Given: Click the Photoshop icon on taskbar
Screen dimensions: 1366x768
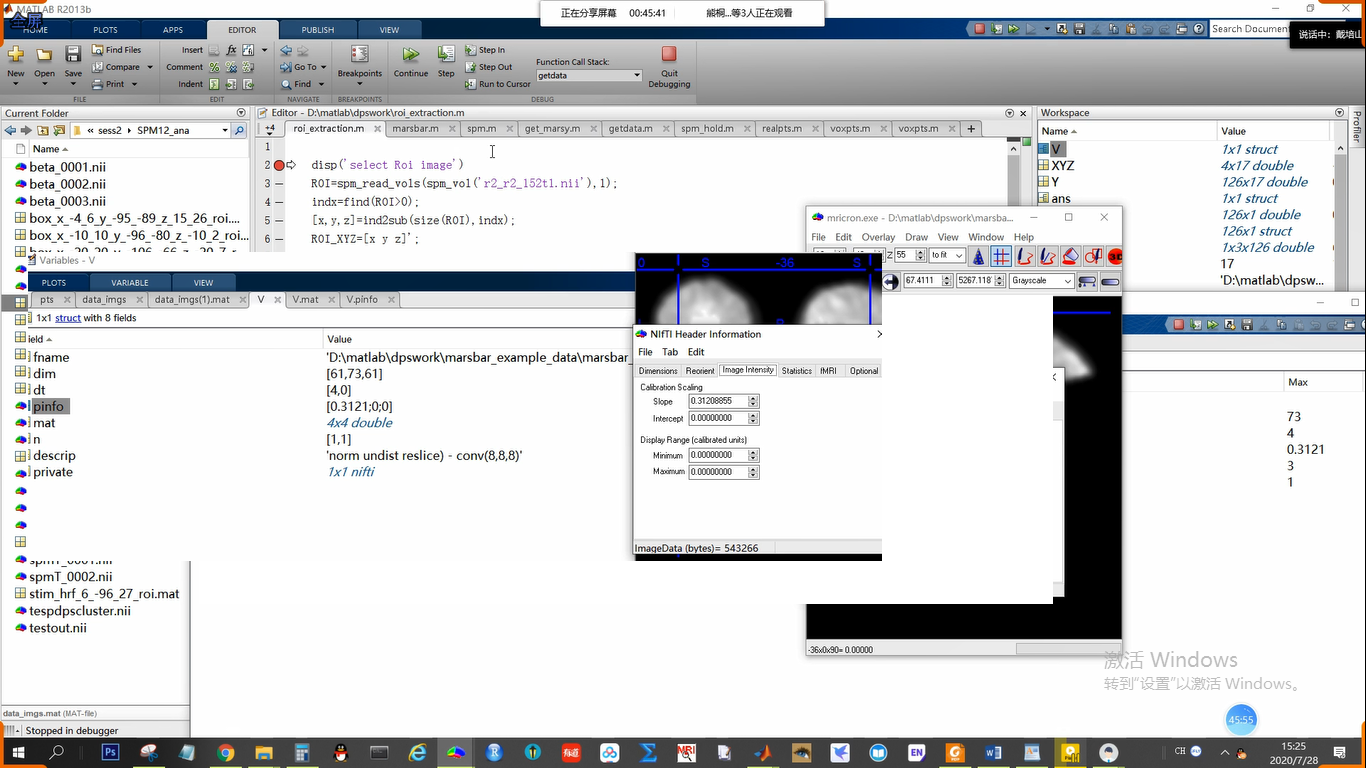Looking at the screenshot, I should pos(111,752).
